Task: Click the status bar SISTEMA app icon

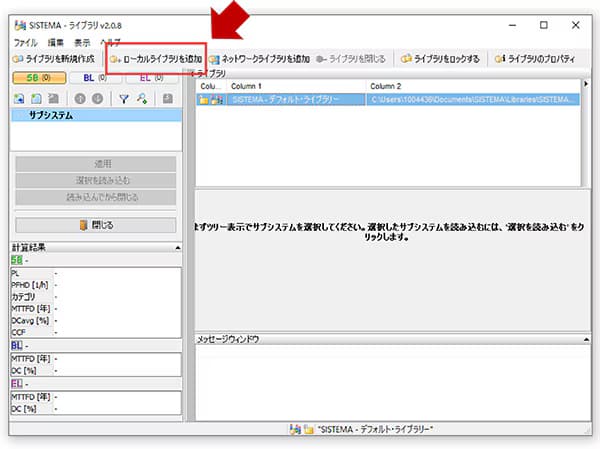Action: click(x=295, y=429)
